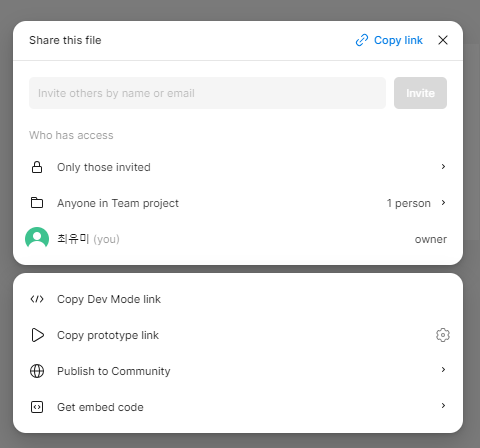Click the globe icon for Publish to Community
This screenshot has width=480, height=448.
[37, 371]
